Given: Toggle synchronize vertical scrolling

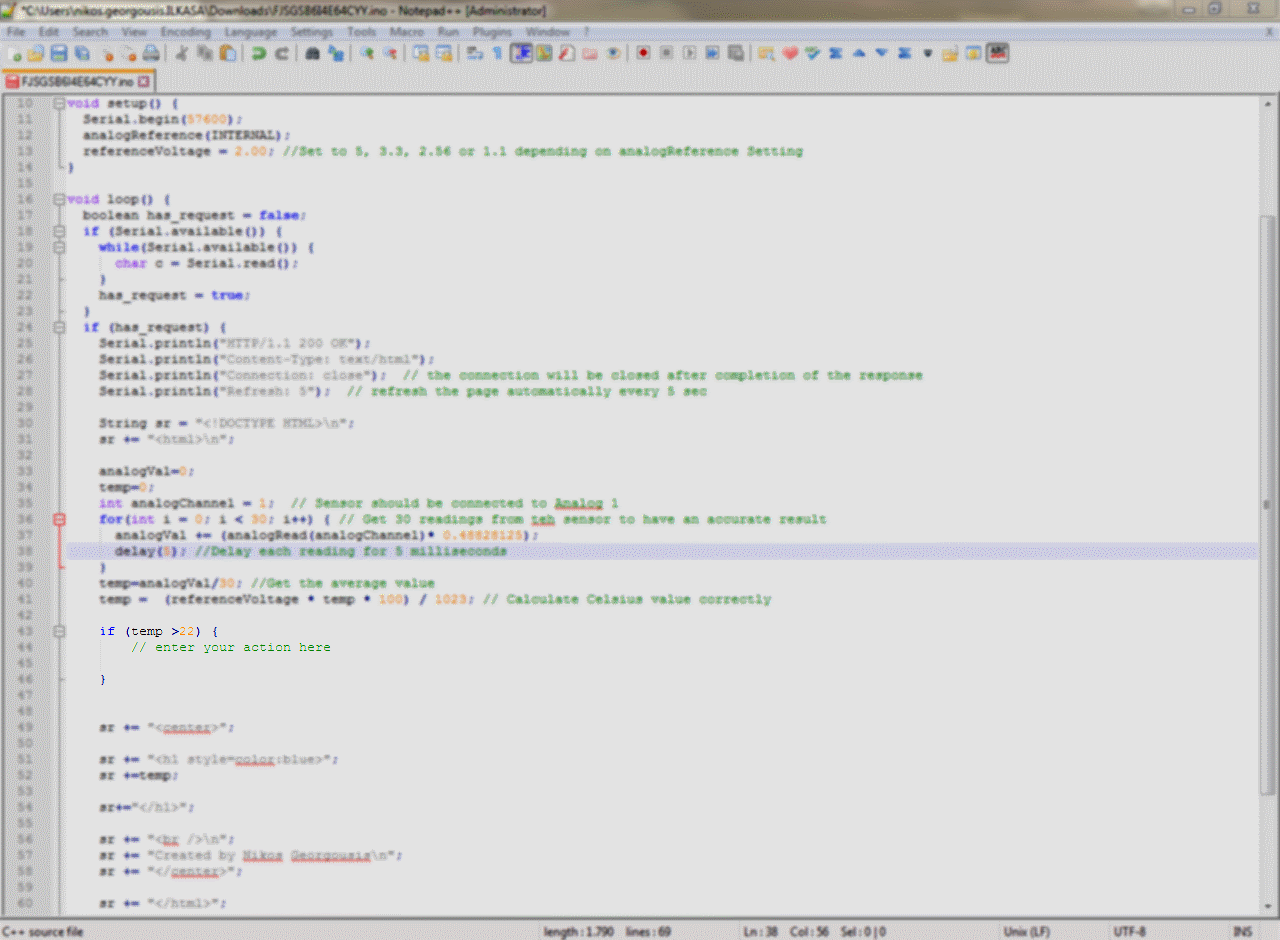Looking at the screenshot, I should pos(420,53).
